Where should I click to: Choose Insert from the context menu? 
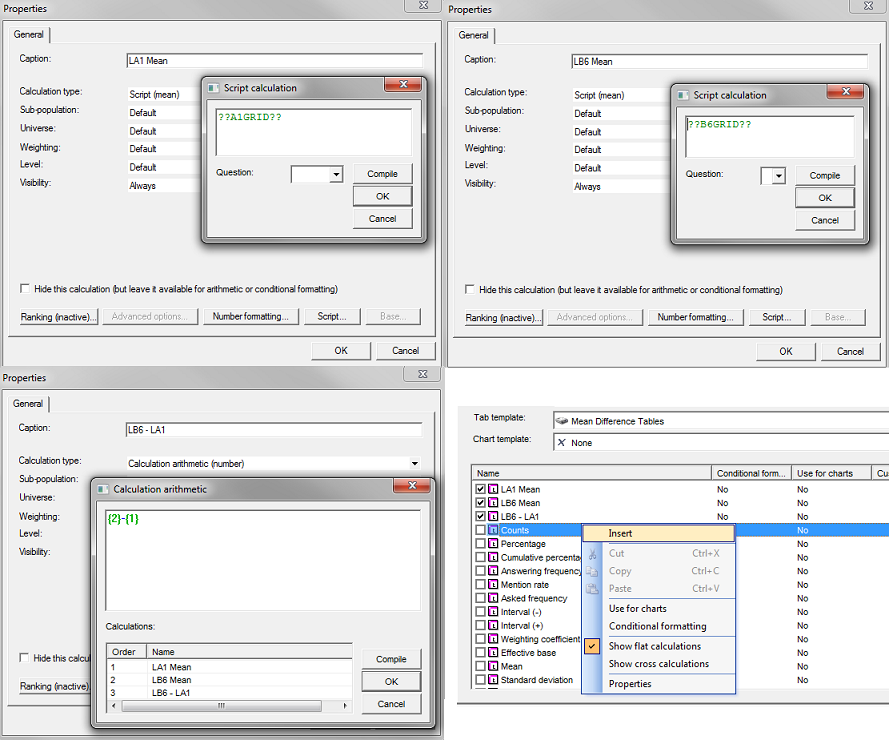(620, 534)
